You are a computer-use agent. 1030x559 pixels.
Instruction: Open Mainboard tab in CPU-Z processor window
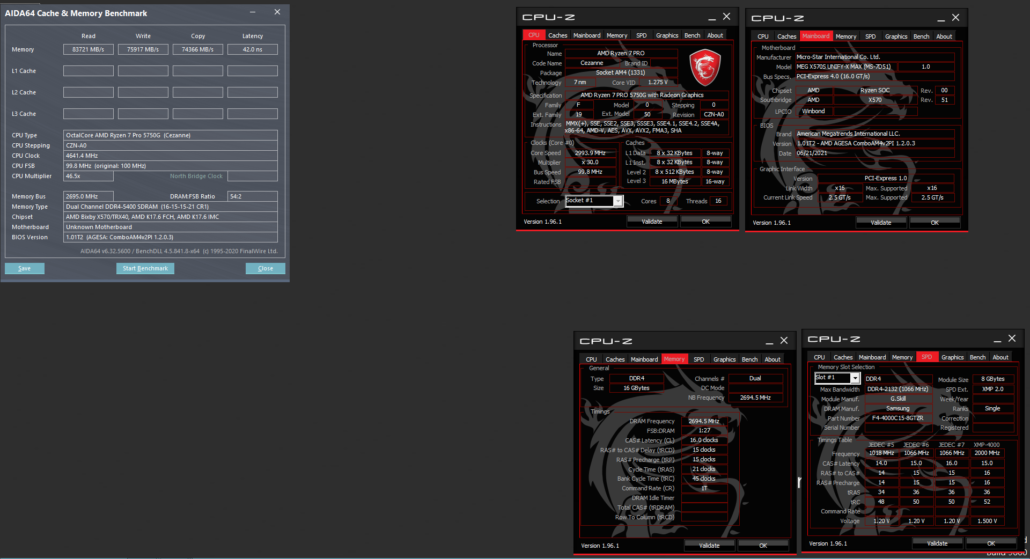587,35
